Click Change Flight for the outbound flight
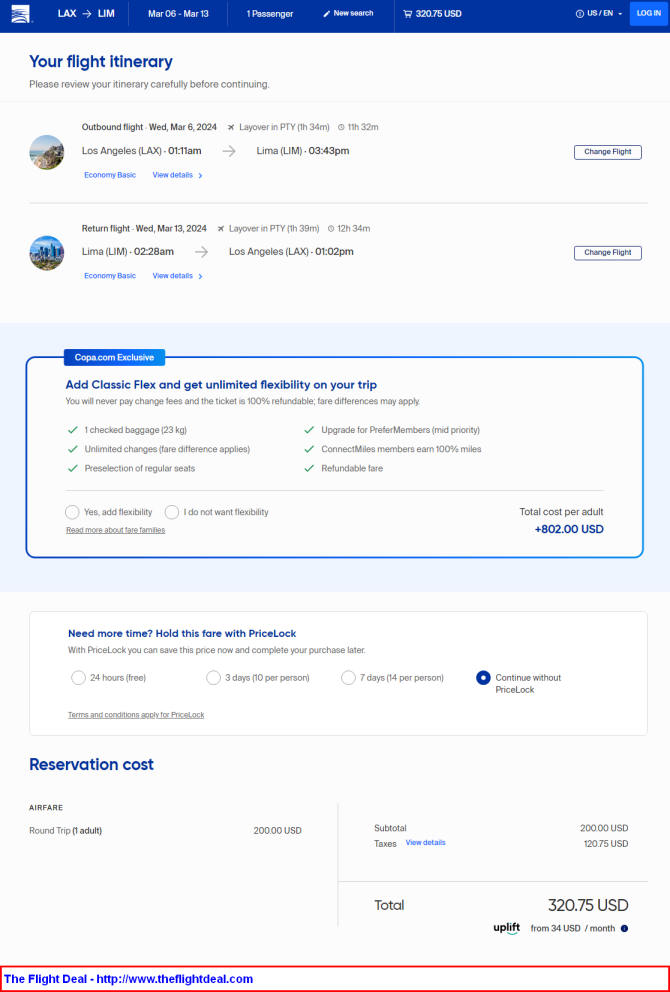The width and height of the screenshot is (670, 992). (x=607, y=152)
